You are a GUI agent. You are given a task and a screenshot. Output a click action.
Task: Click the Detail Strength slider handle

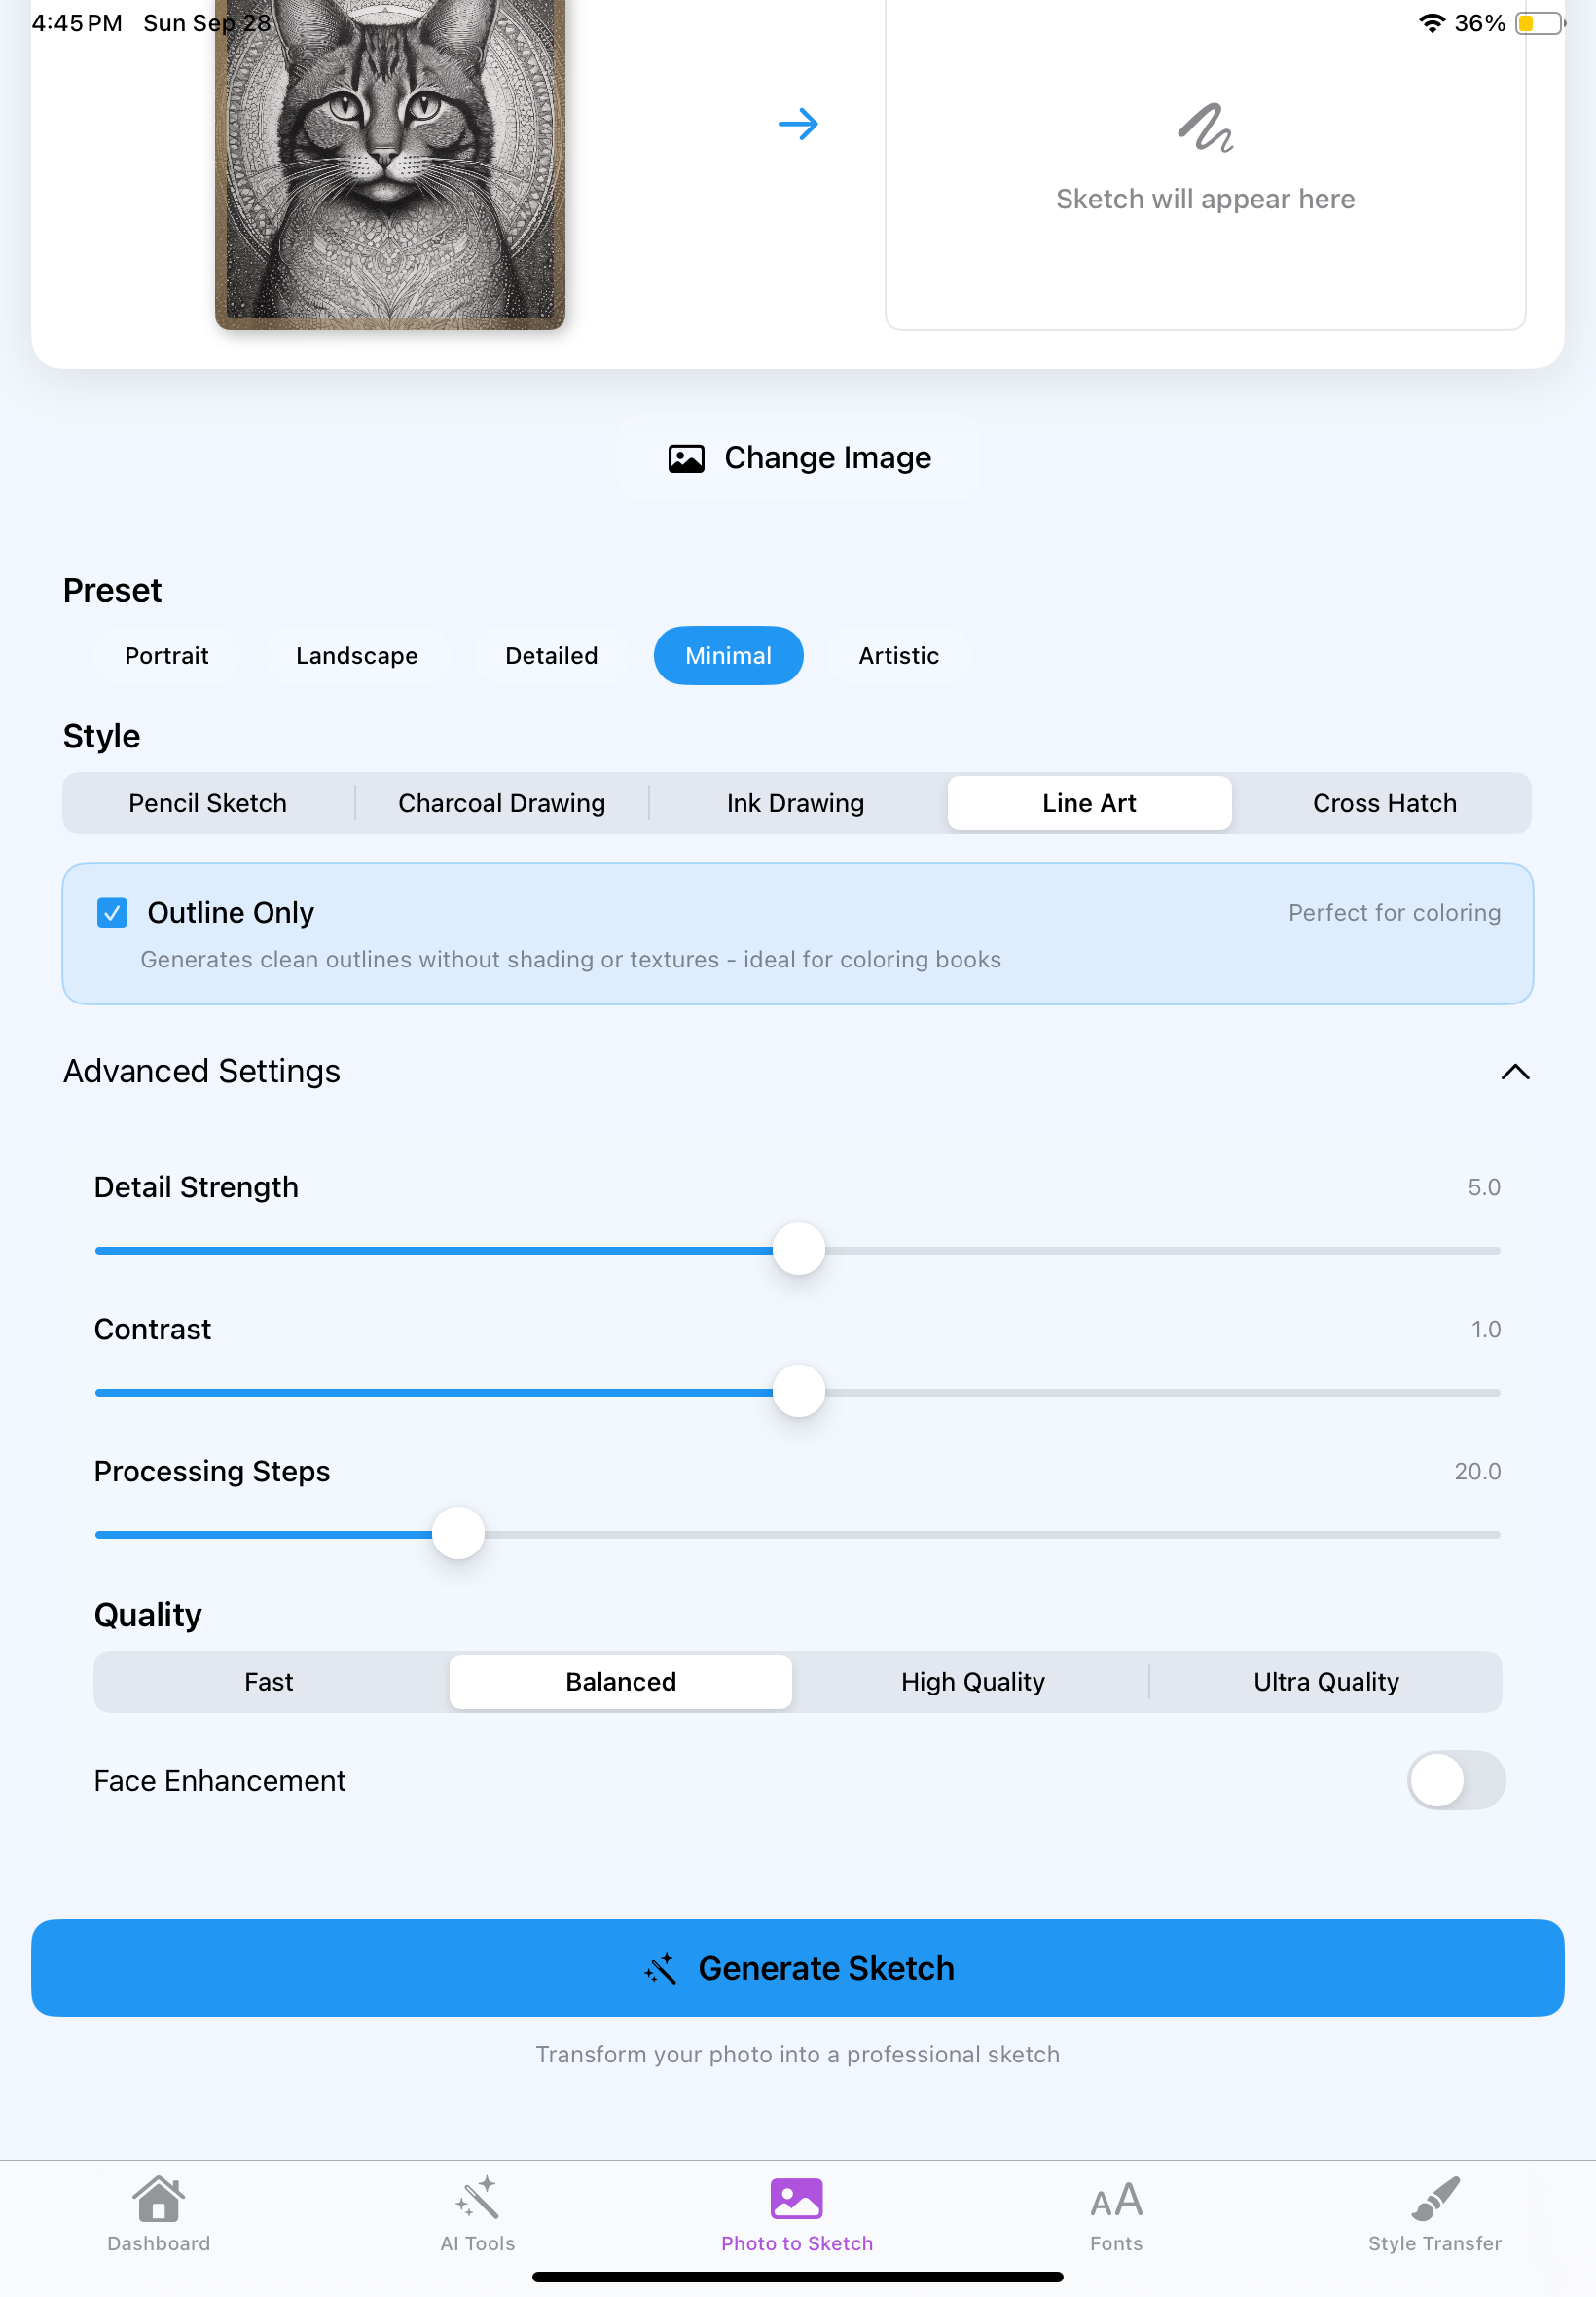[798, 1249]
